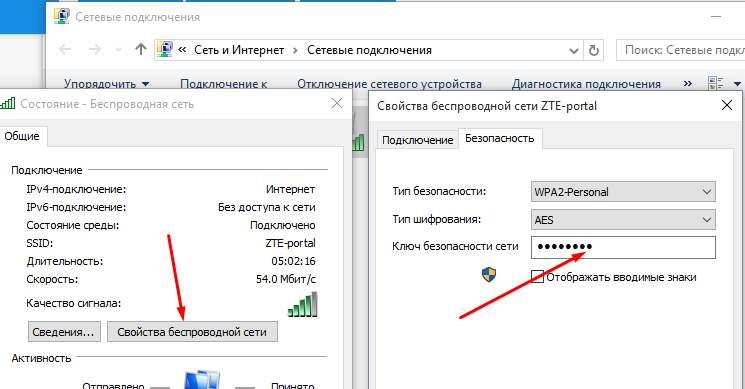Click the network icon in address bar
The height and width of the screenshot is (389, 745).
click(x=165, y=49)
